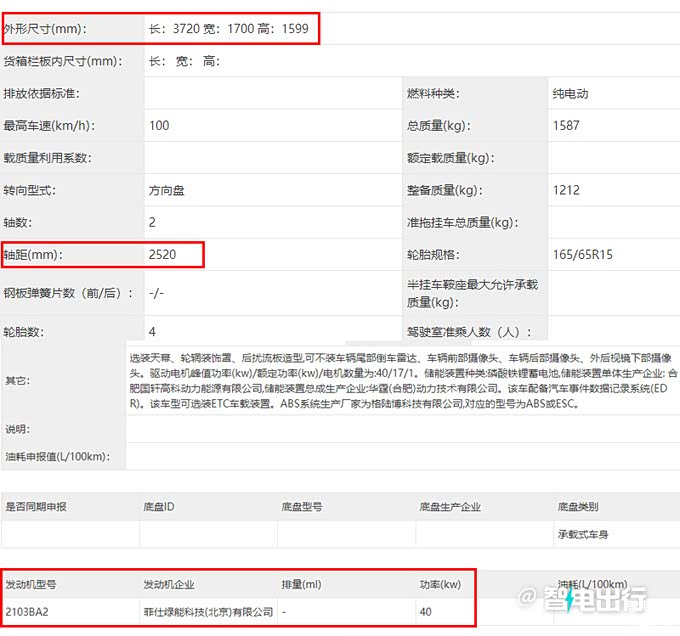Click the 长：3720 宽：1700 高：1599 dimensions value
680x636 pixels.
(x=228, y=29)
